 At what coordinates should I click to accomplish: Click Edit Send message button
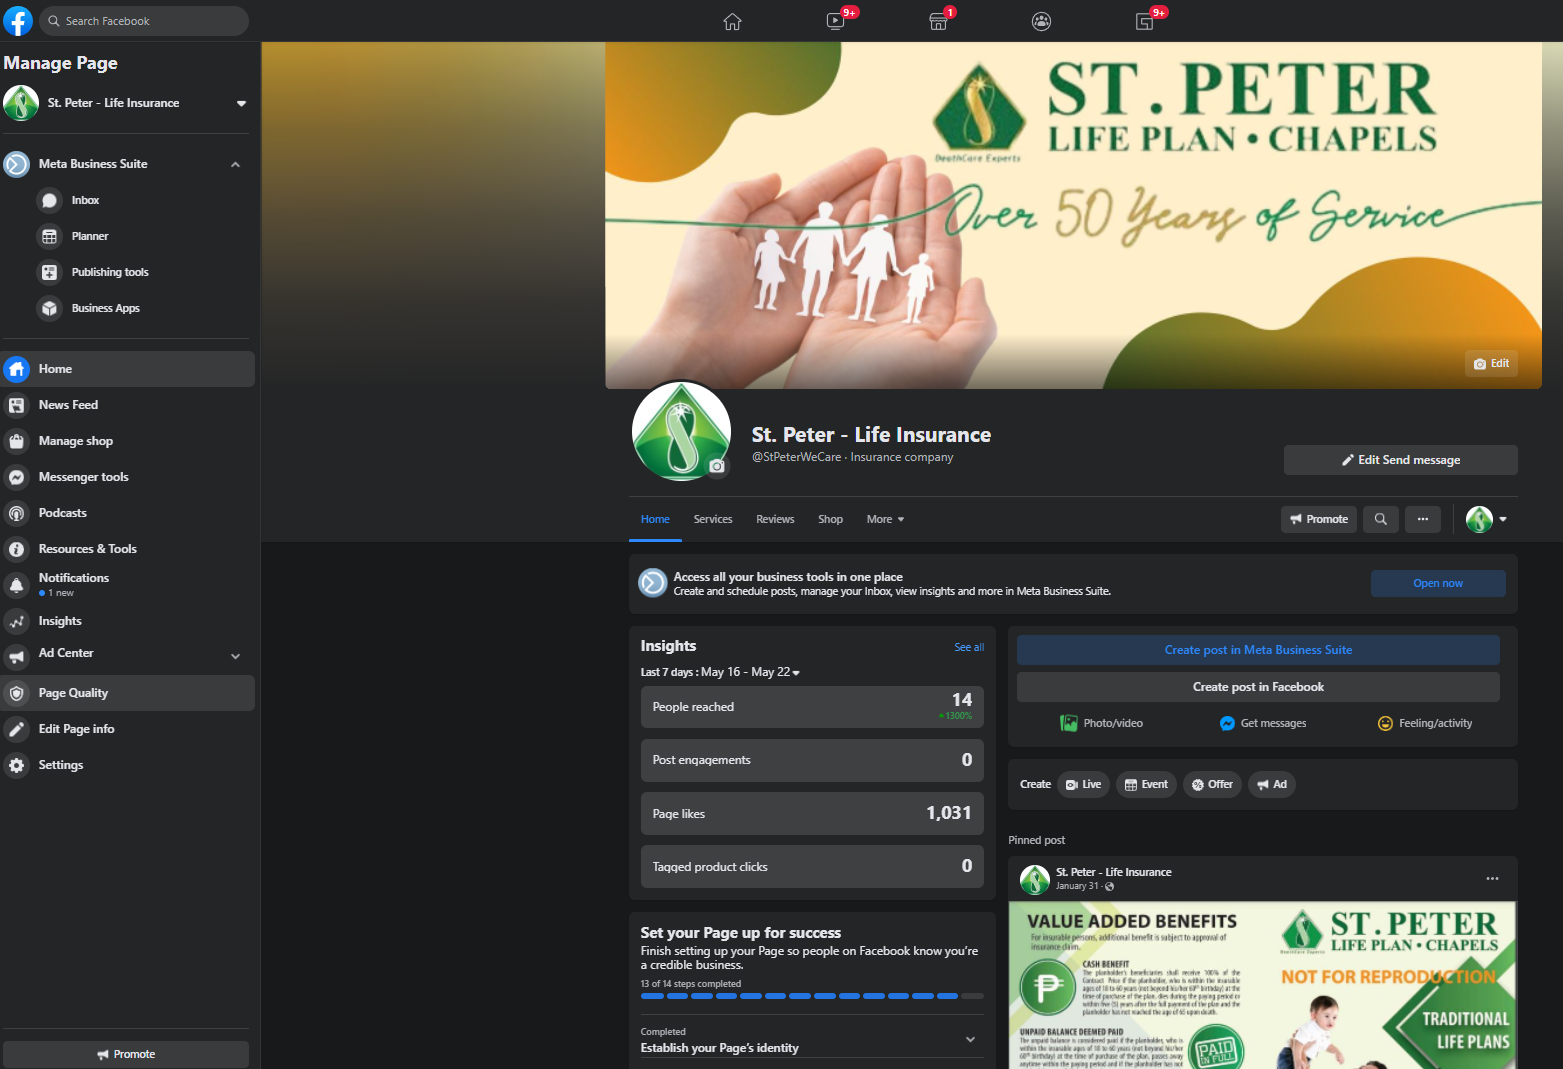point(1401,460)
